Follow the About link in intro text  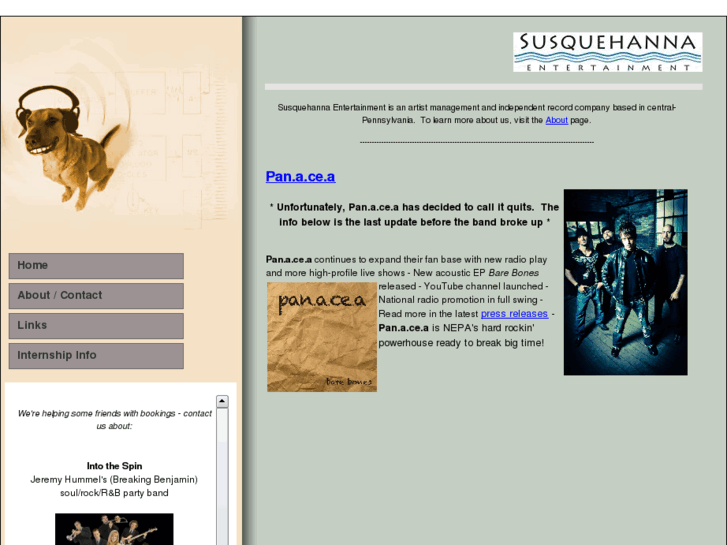pyautogui.click(x=556, y=120)
